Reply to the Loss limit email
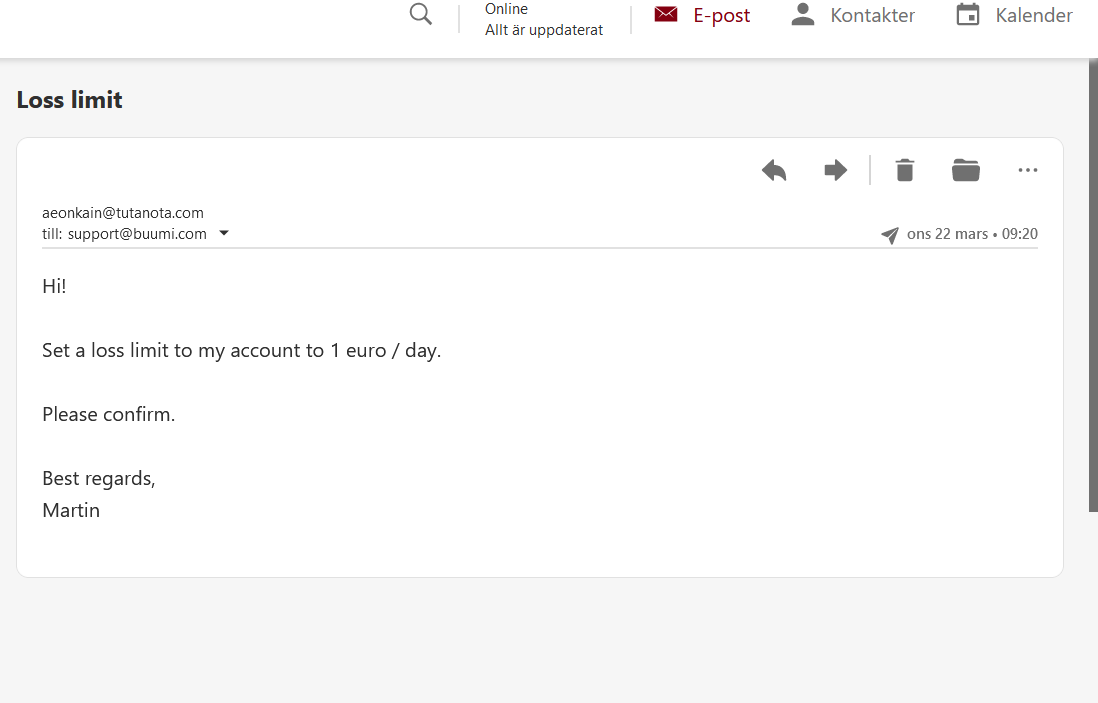This screenshot has width=1098, height=703. 774,170
